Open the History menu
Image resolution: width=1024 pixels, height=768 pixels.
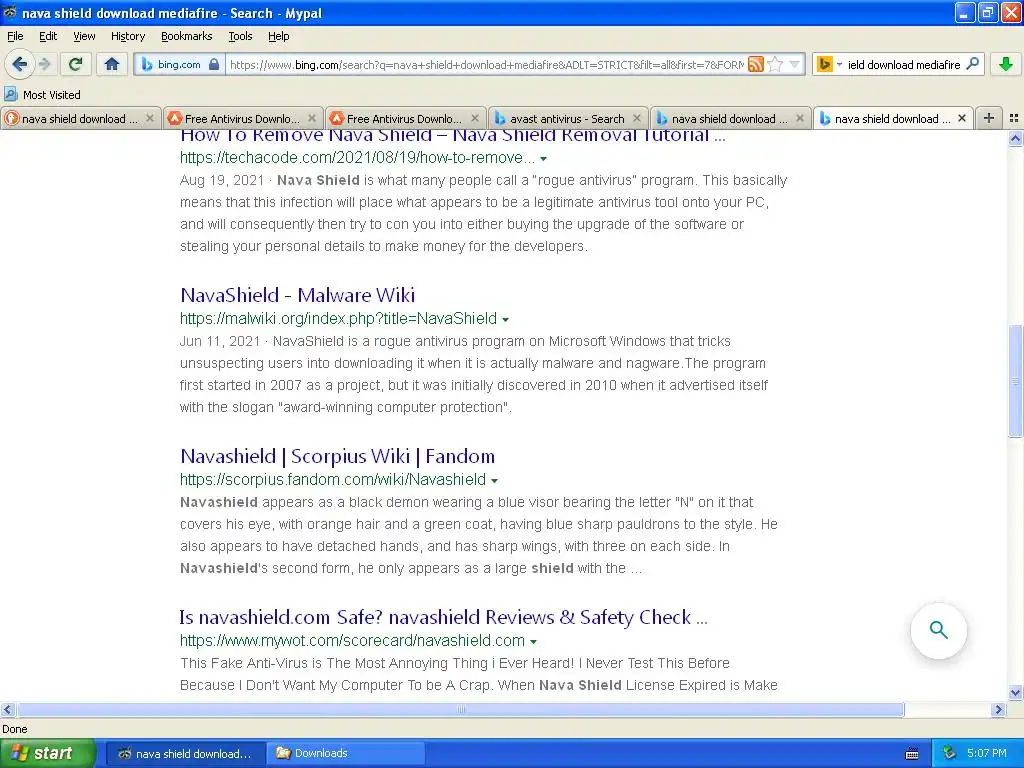click(x=128, y=36)
